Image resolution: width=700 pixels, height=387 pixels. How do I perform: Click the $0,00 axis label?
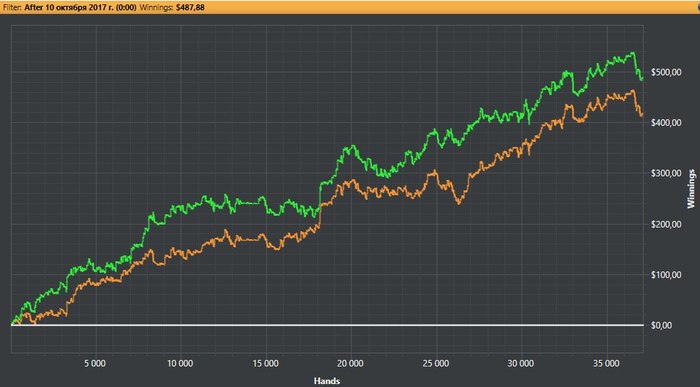pos(661,325)
